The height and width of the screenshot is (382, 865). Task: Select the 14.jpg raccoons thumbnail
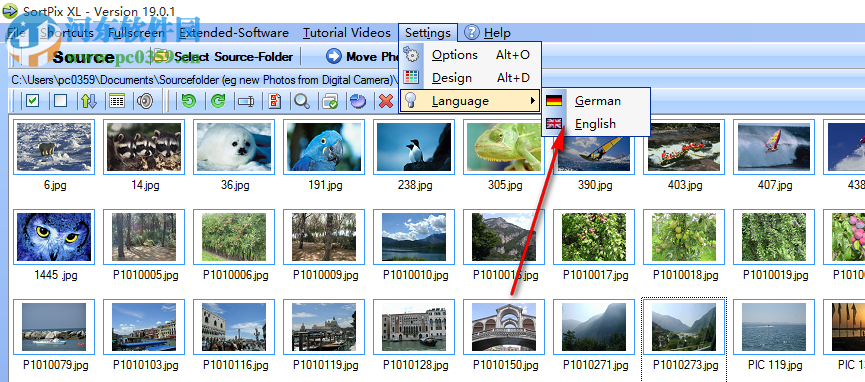tap(144, 147)
